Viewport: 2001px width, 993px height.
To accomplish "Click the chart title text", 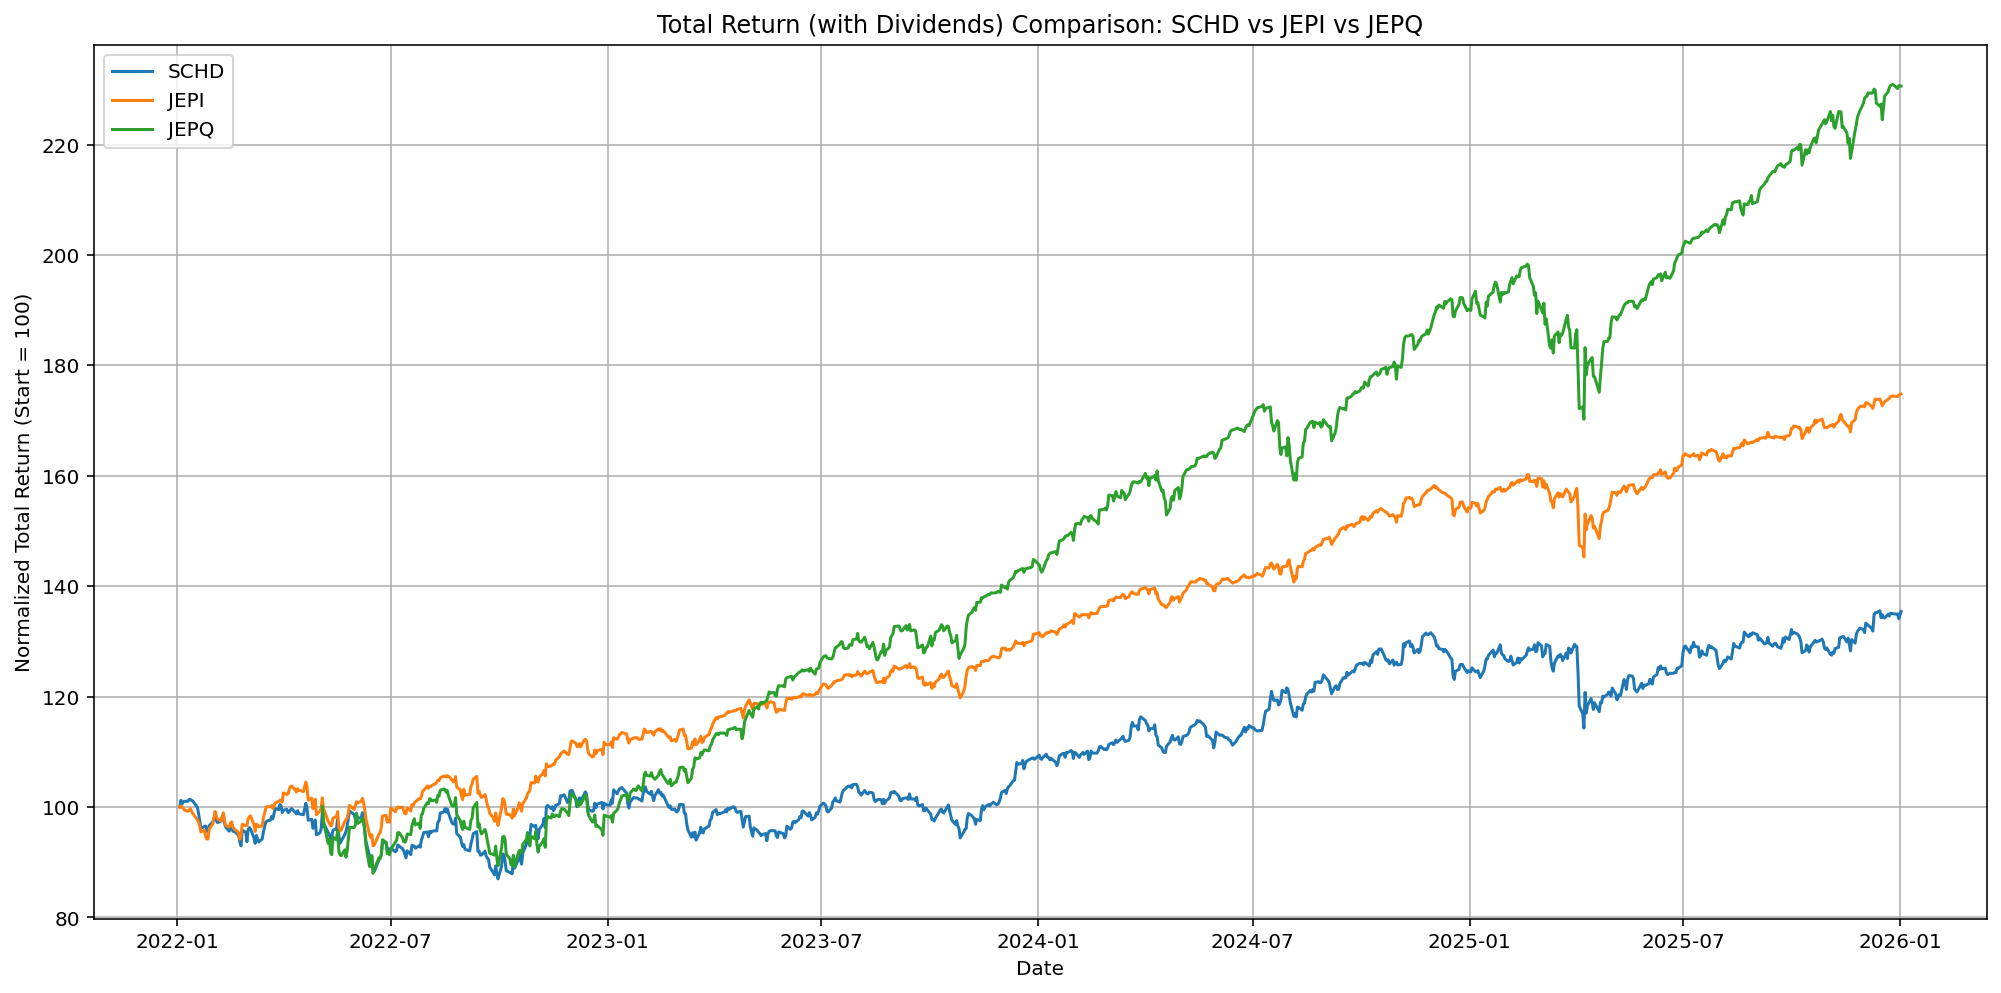I will [x=1039, y=25].
